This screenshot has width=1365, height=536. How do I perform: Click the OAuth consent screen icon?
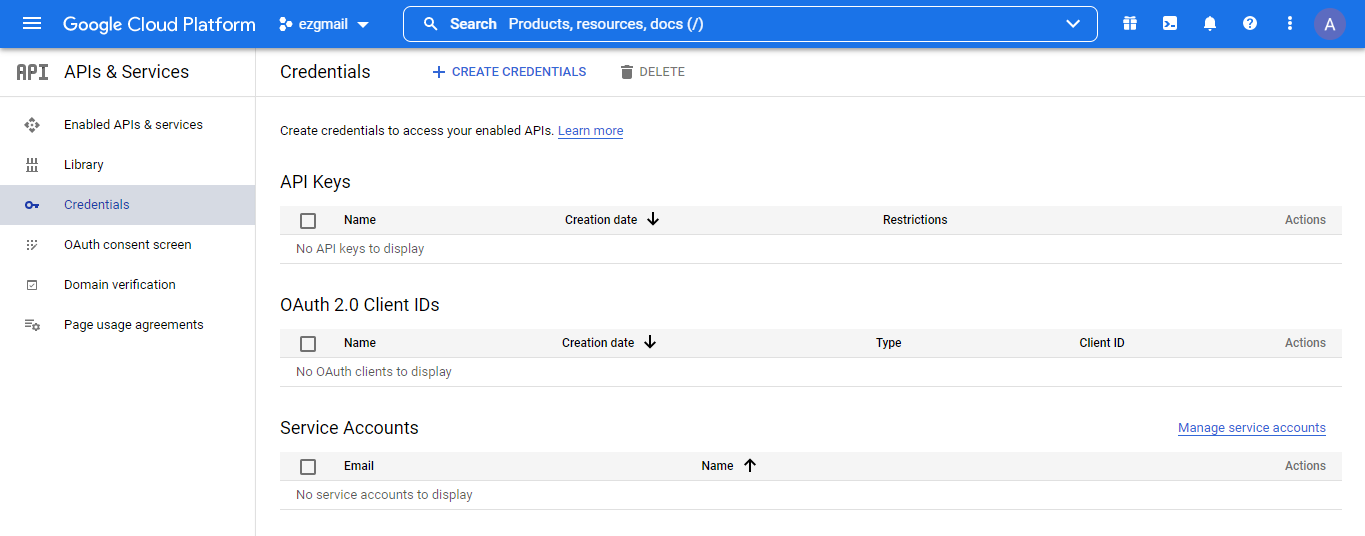coord(32,245)
